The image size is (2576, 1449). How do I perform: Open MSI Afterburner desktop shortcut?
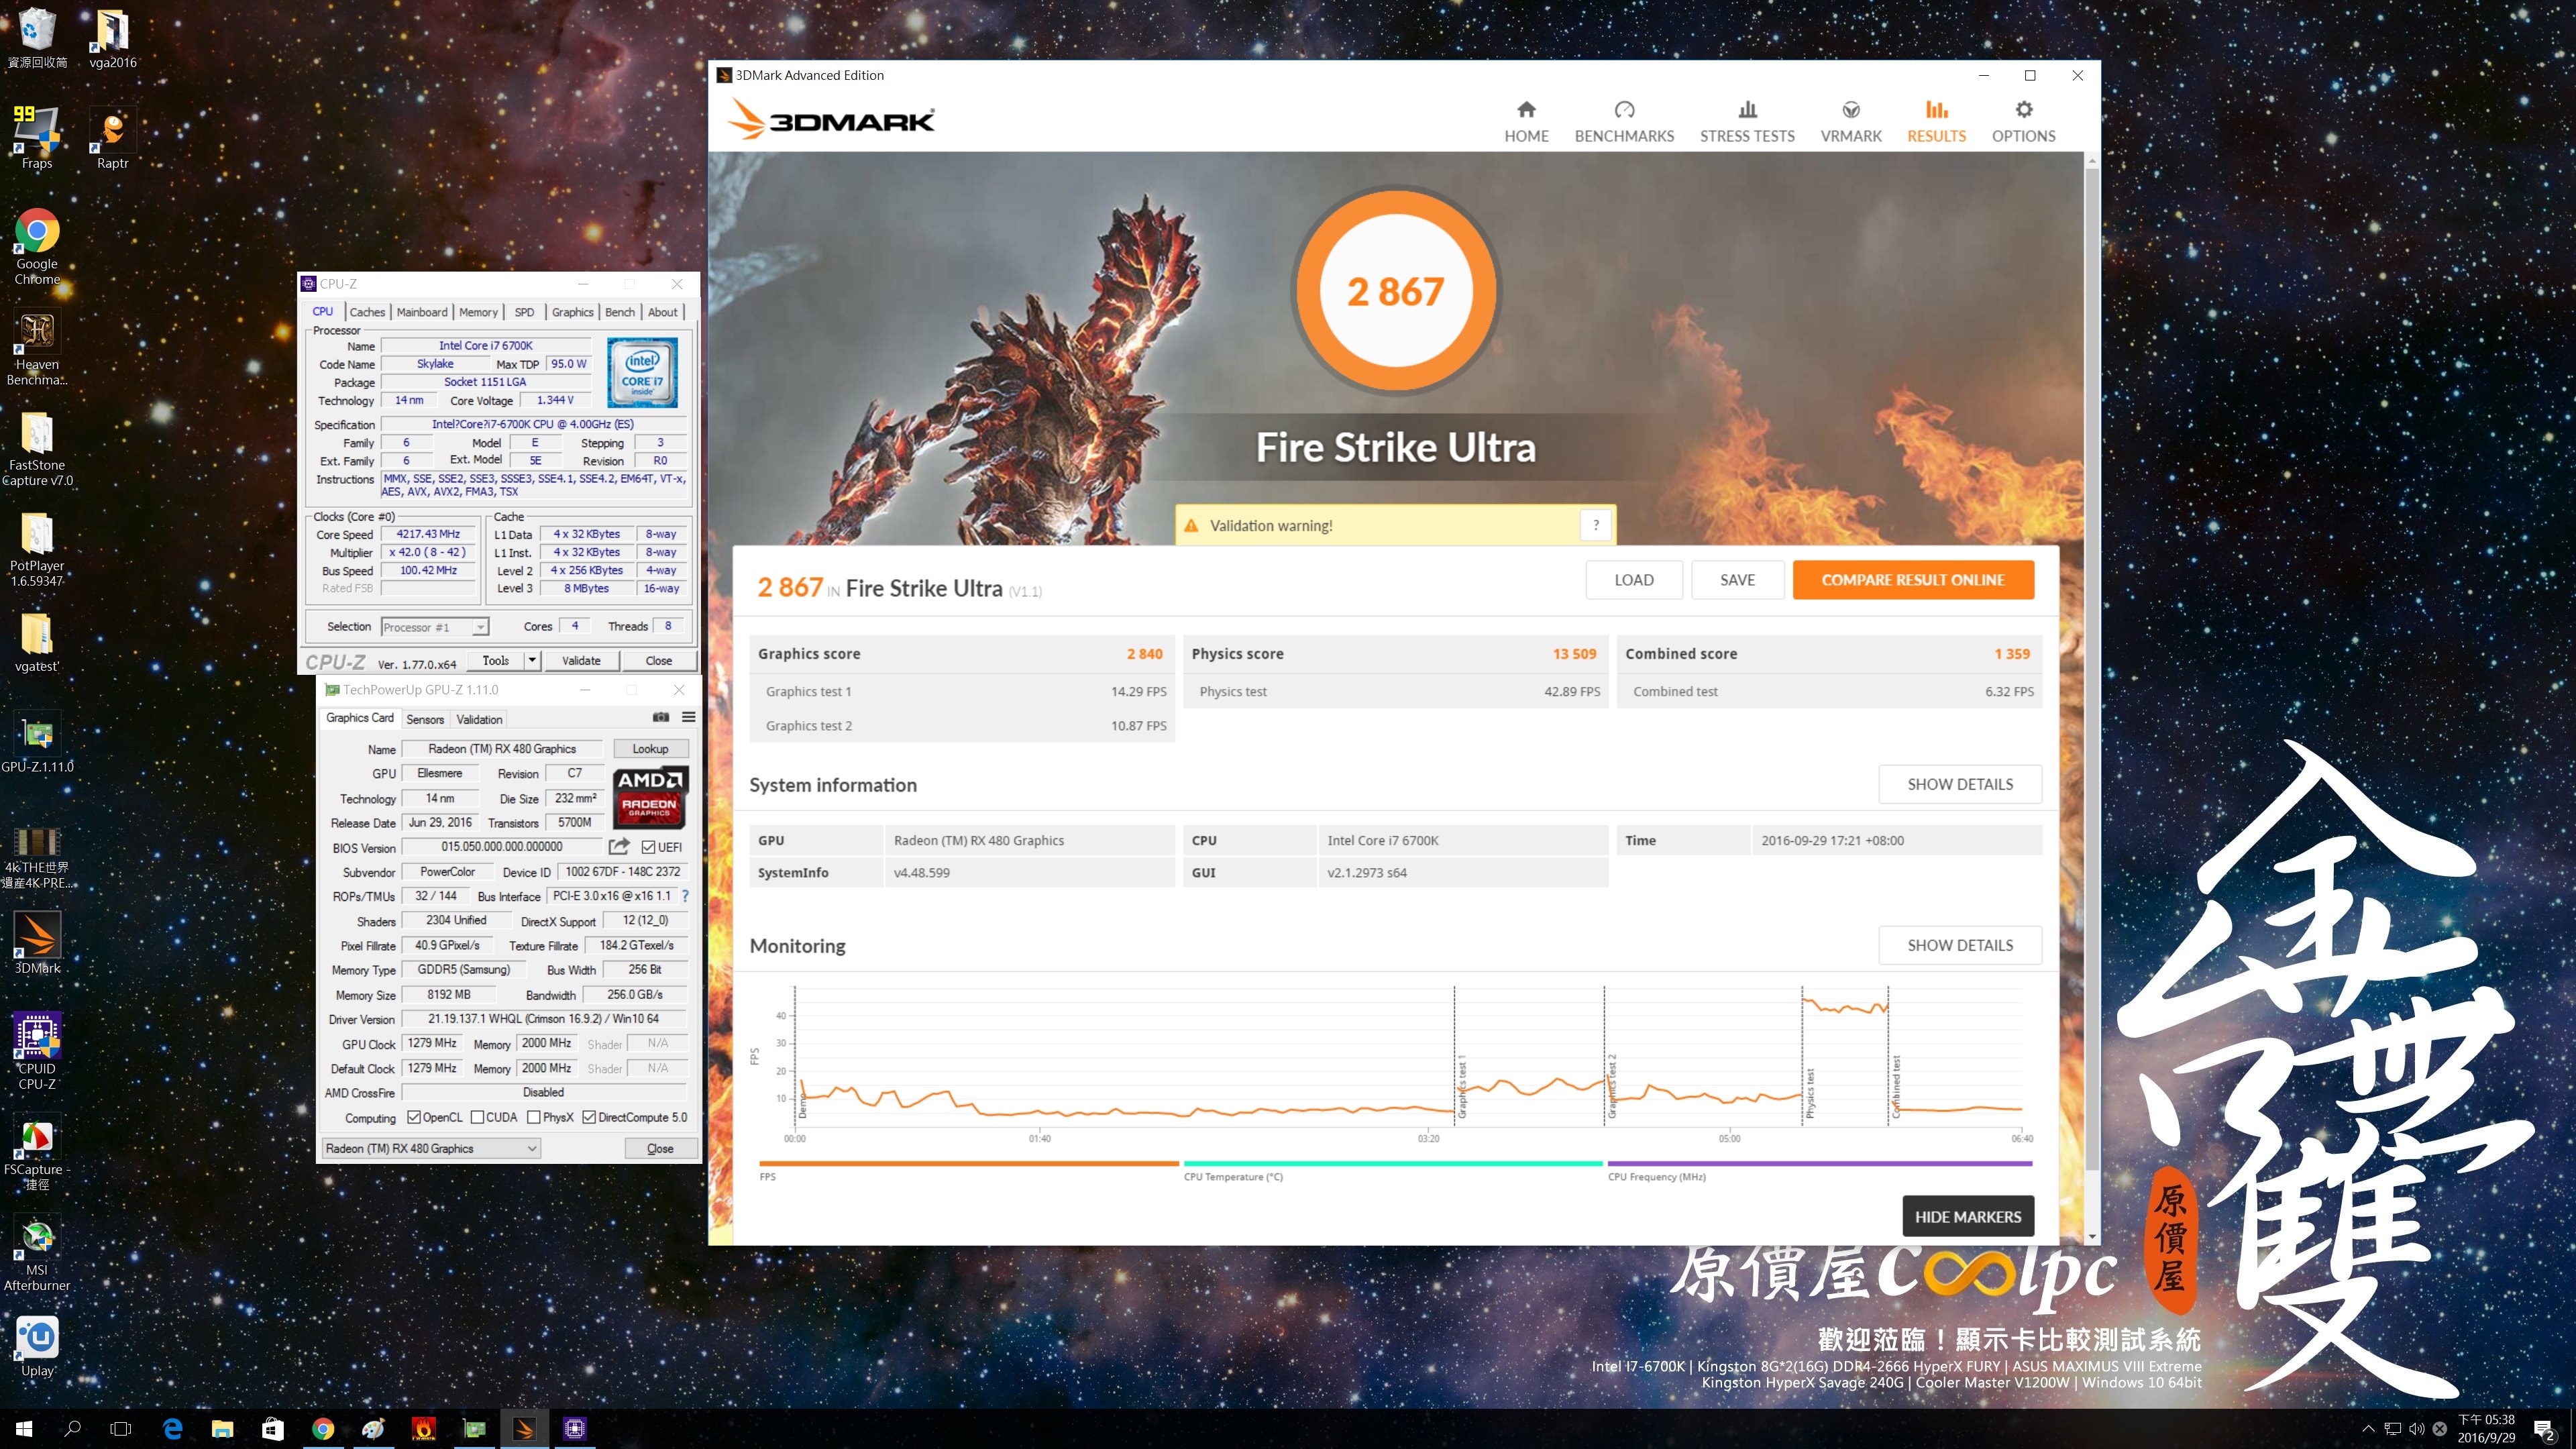pyautogui.click(x=37, y=1253)
